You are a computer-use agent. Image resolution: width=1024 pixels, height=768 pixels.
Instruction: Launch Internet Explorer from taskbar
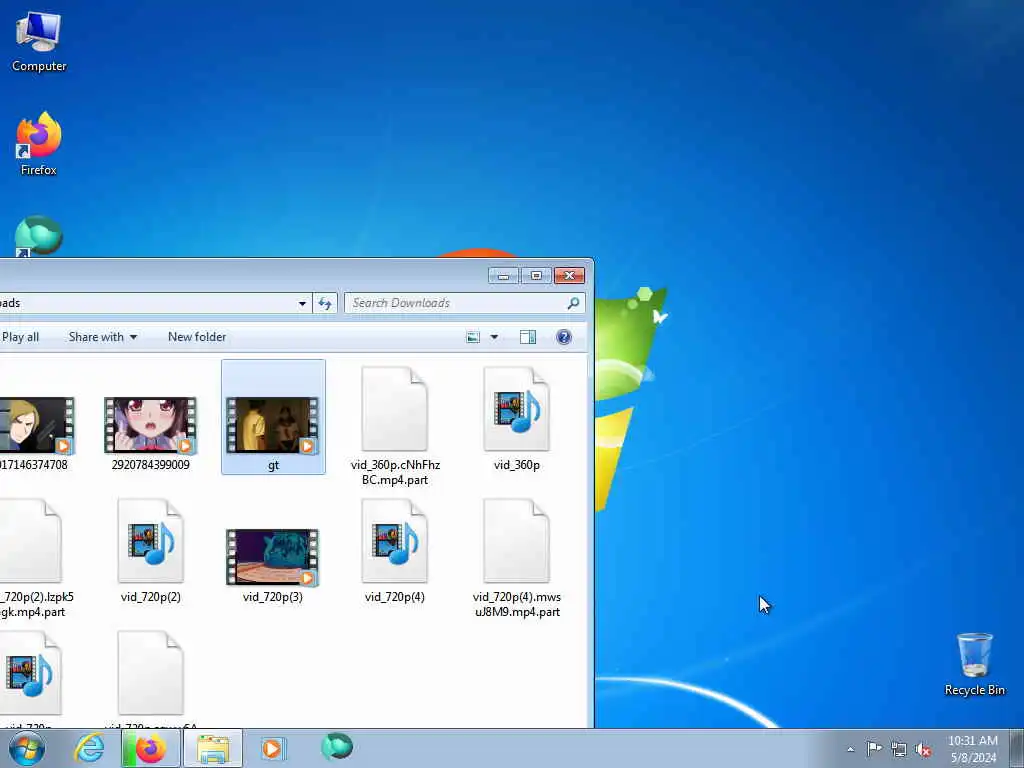[89, 748]
